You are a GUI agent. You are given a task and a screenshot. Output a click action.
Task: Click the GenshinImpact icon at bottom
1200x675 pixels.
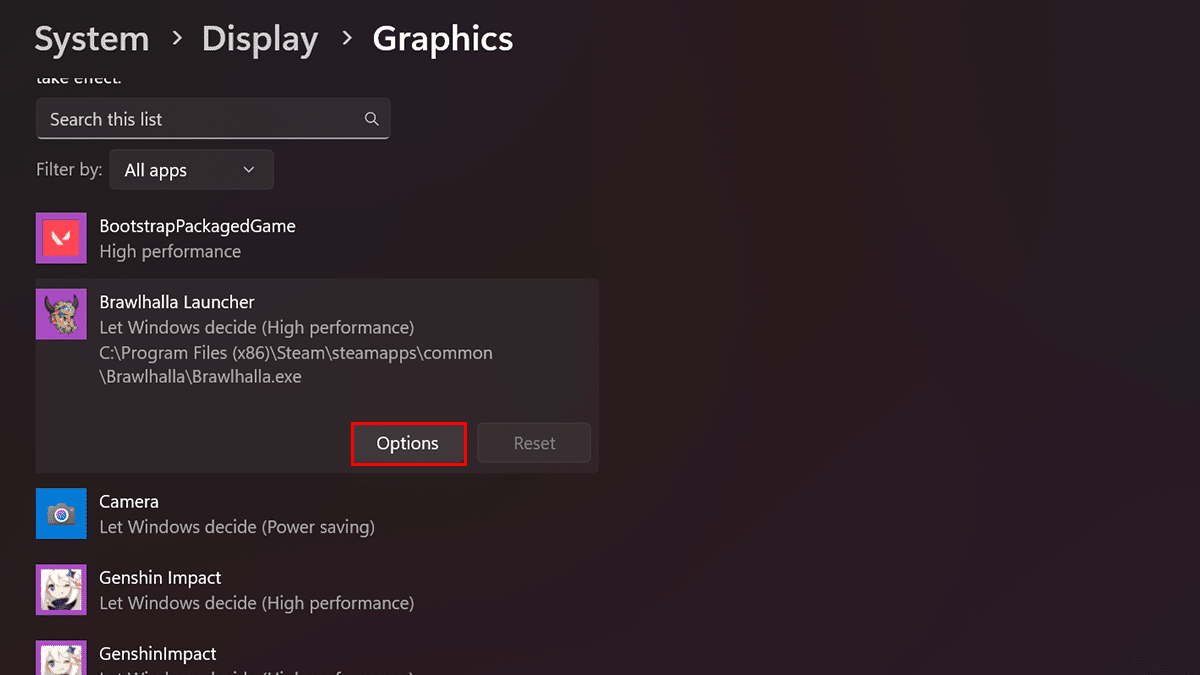(61, 657)
